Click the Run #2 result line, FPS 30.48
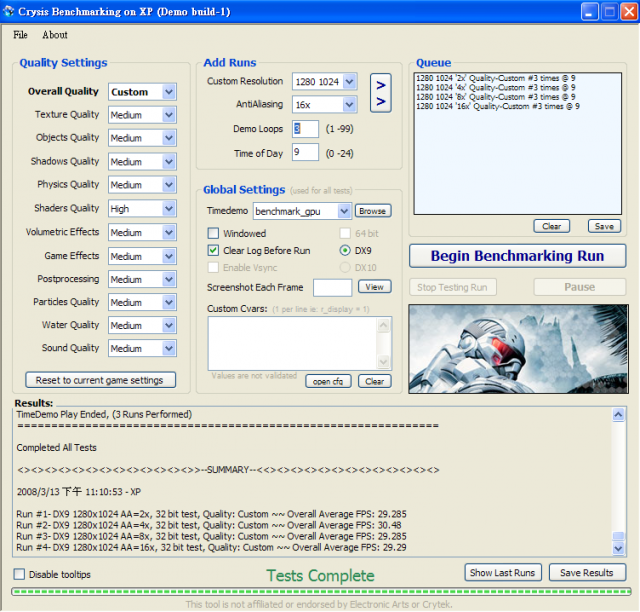Image resolution: width=640 pixels, height=612 pixels. coord(209,525)
